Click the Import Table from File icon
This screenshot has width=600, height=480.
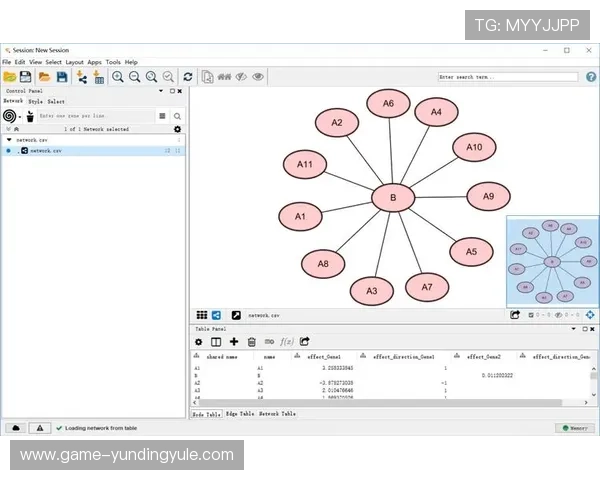(99, 77)
